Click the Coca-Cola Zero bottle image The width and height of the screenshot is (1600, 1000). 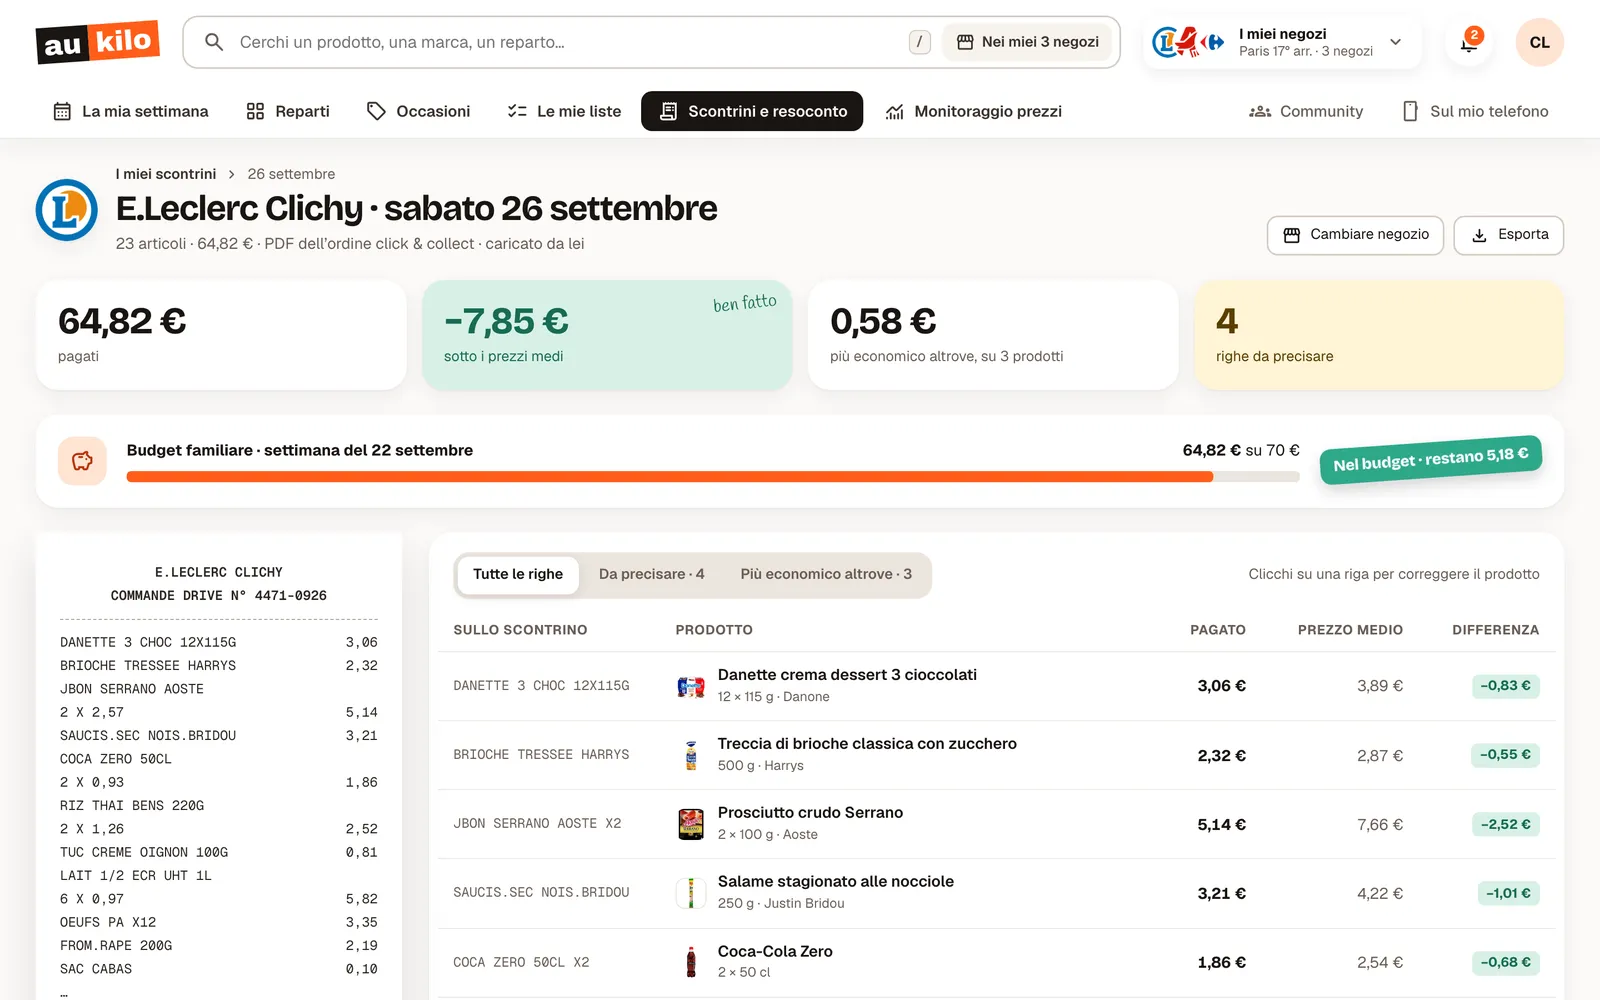pos(691,962)
